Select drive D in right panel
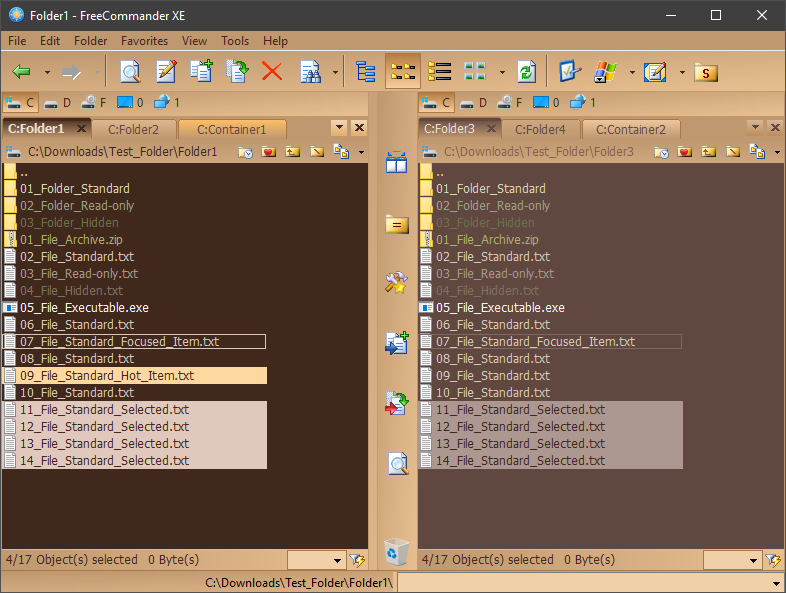Viewport: 786px width, 593px height. (x=473, y=103)
